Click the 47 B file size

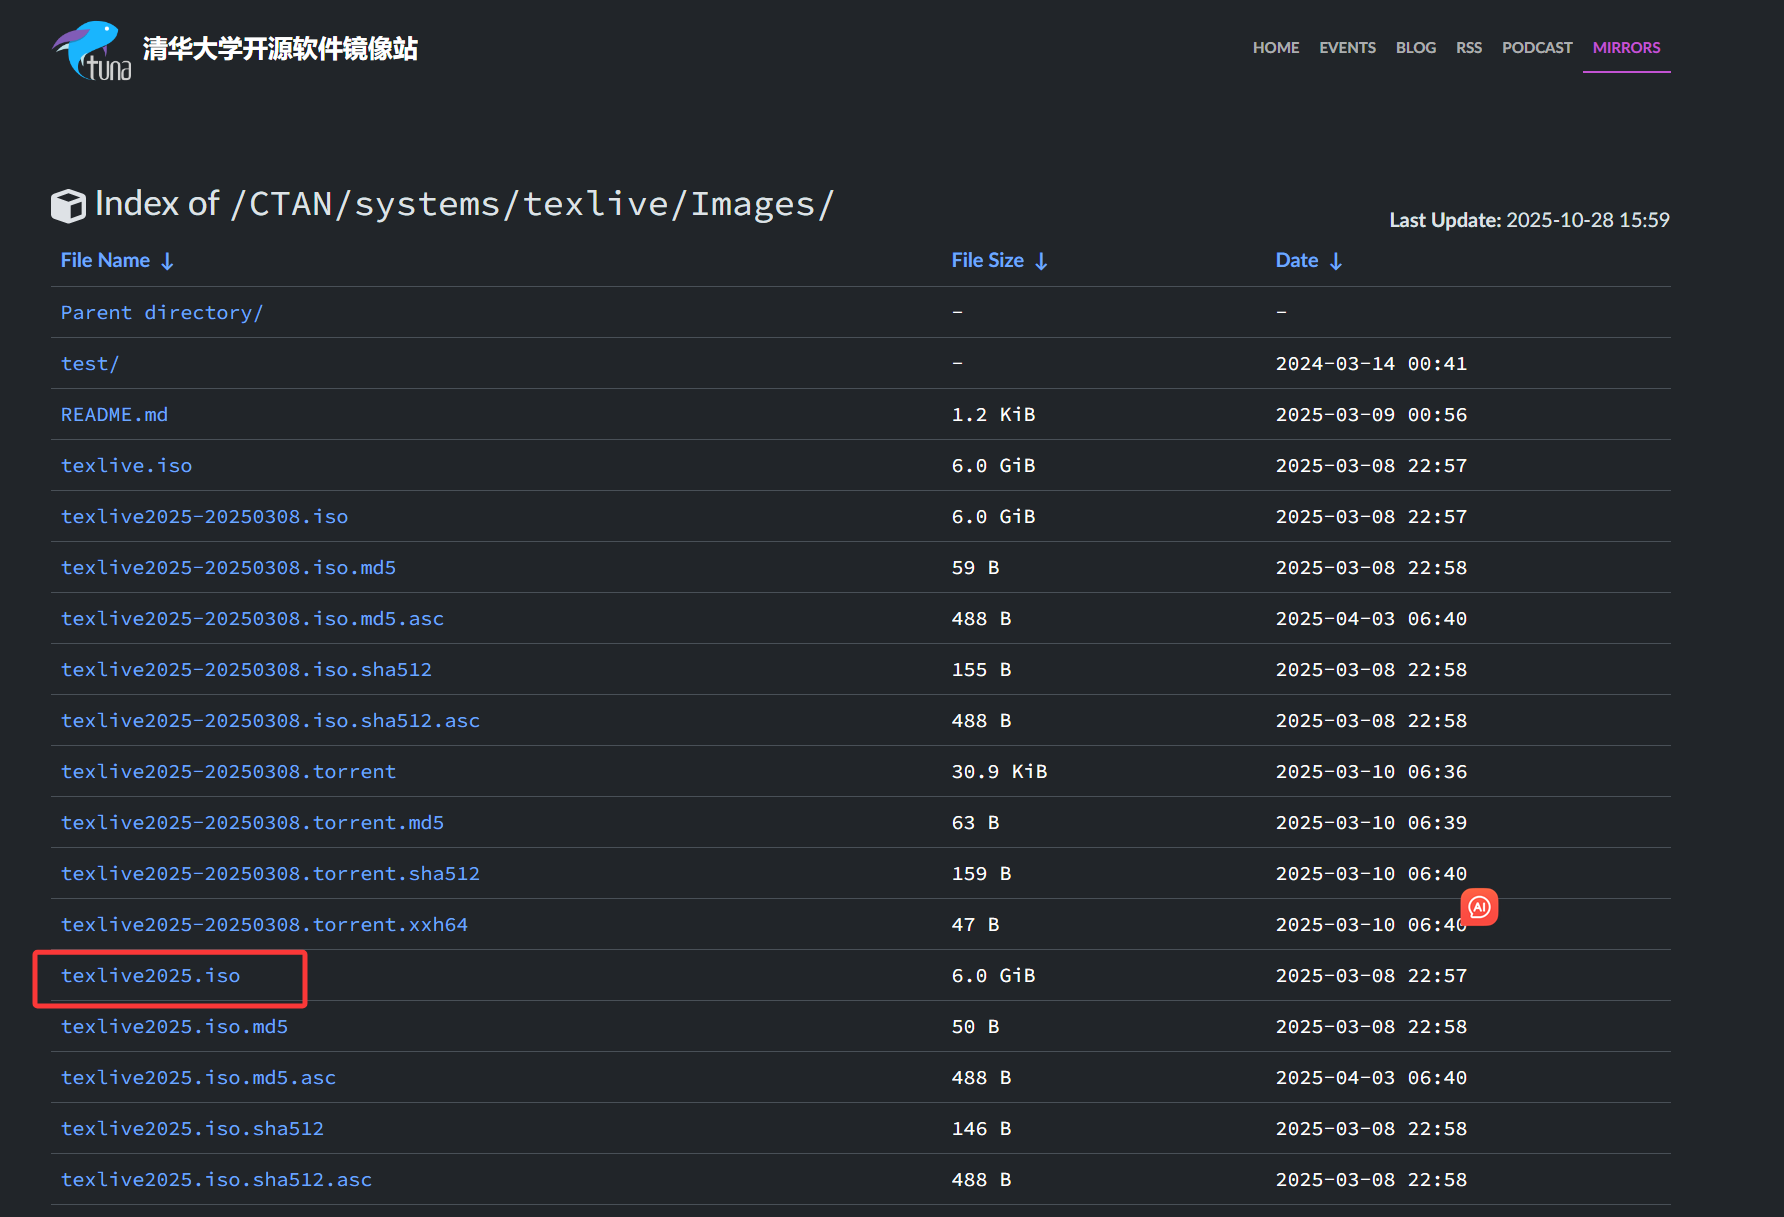pos(975,925)
